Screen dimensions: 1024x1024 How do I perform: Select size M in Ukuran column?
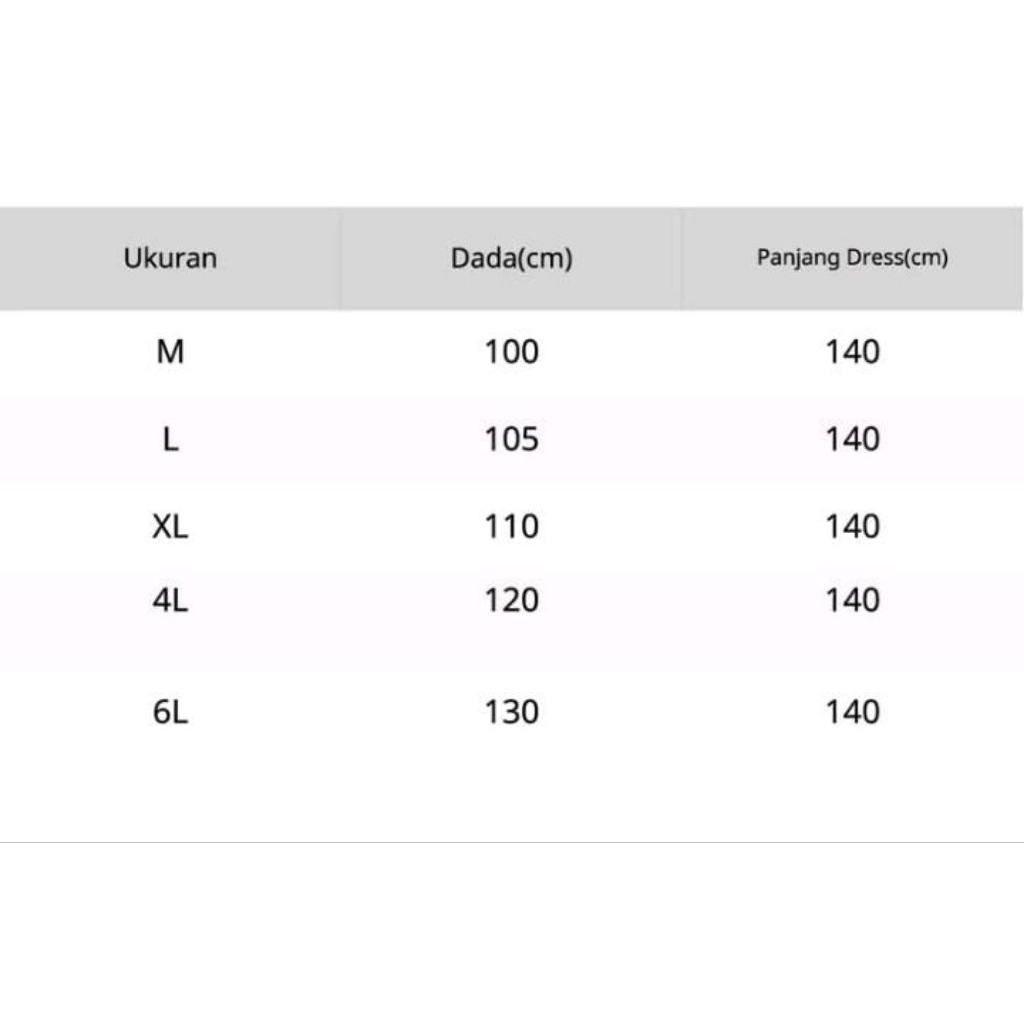[x=170, y=352]
